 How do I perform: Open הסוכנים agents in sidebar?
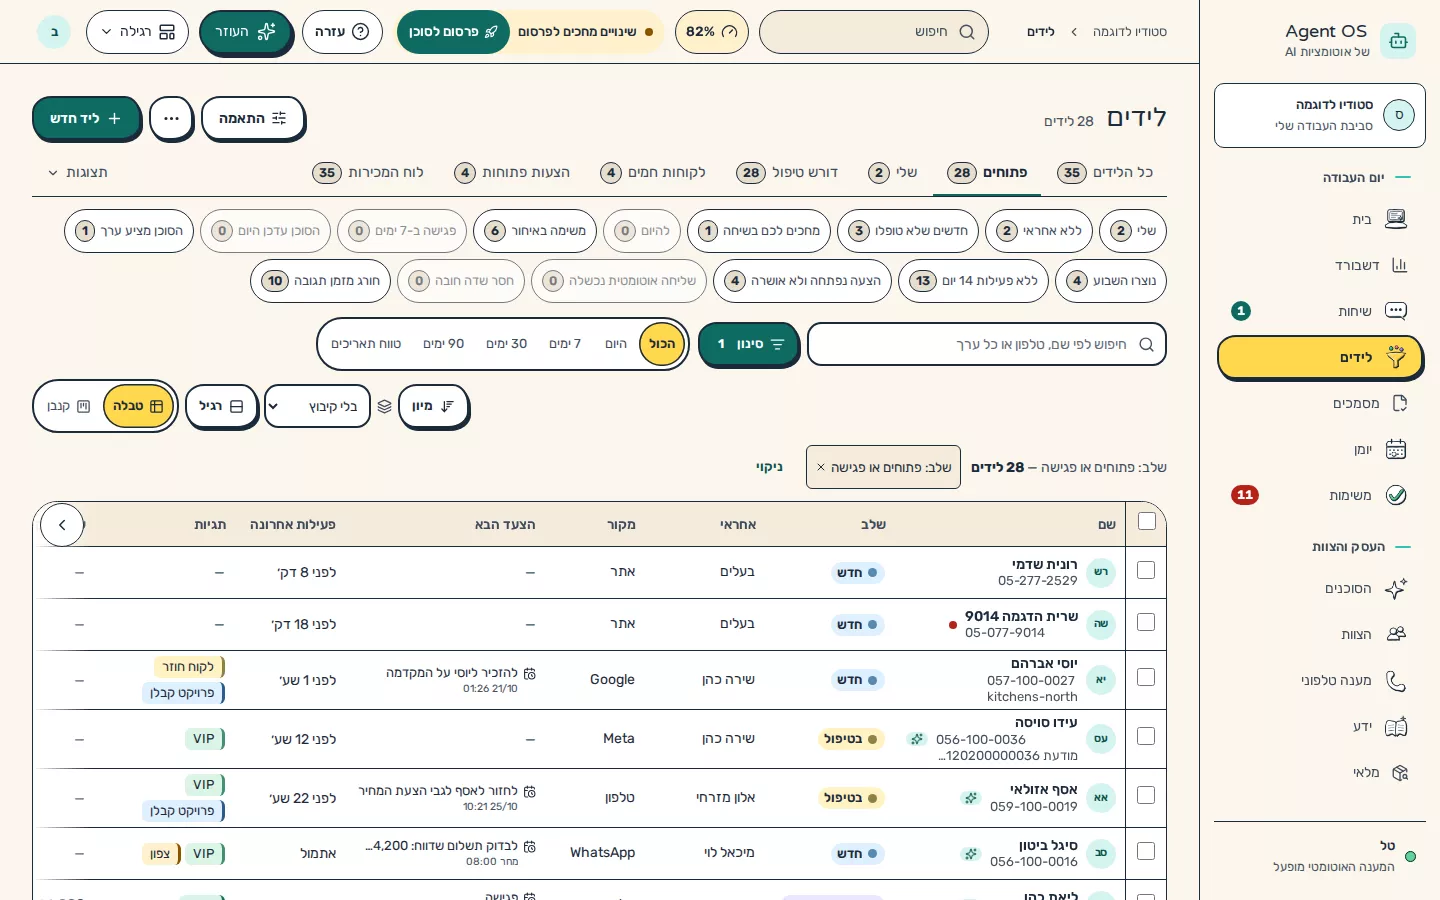tap(1320, 588)
